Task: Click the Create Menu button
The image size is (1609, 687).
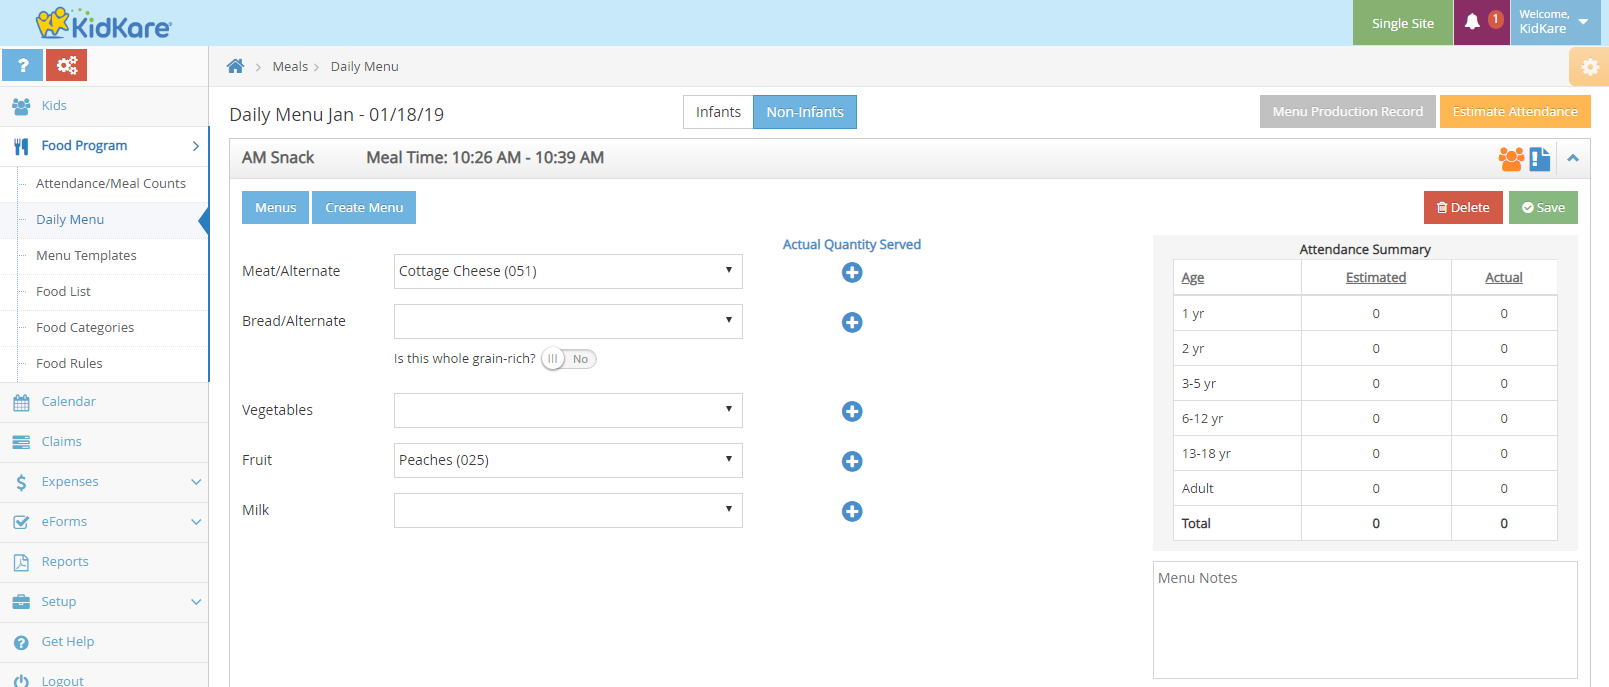Action: (x=364, y=207)
